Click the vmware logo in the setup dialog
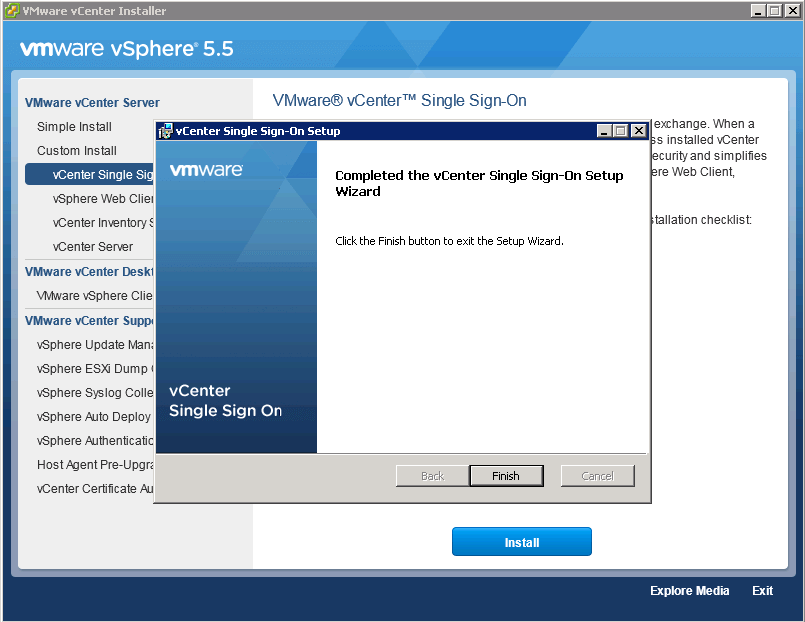 coord(206,170)
